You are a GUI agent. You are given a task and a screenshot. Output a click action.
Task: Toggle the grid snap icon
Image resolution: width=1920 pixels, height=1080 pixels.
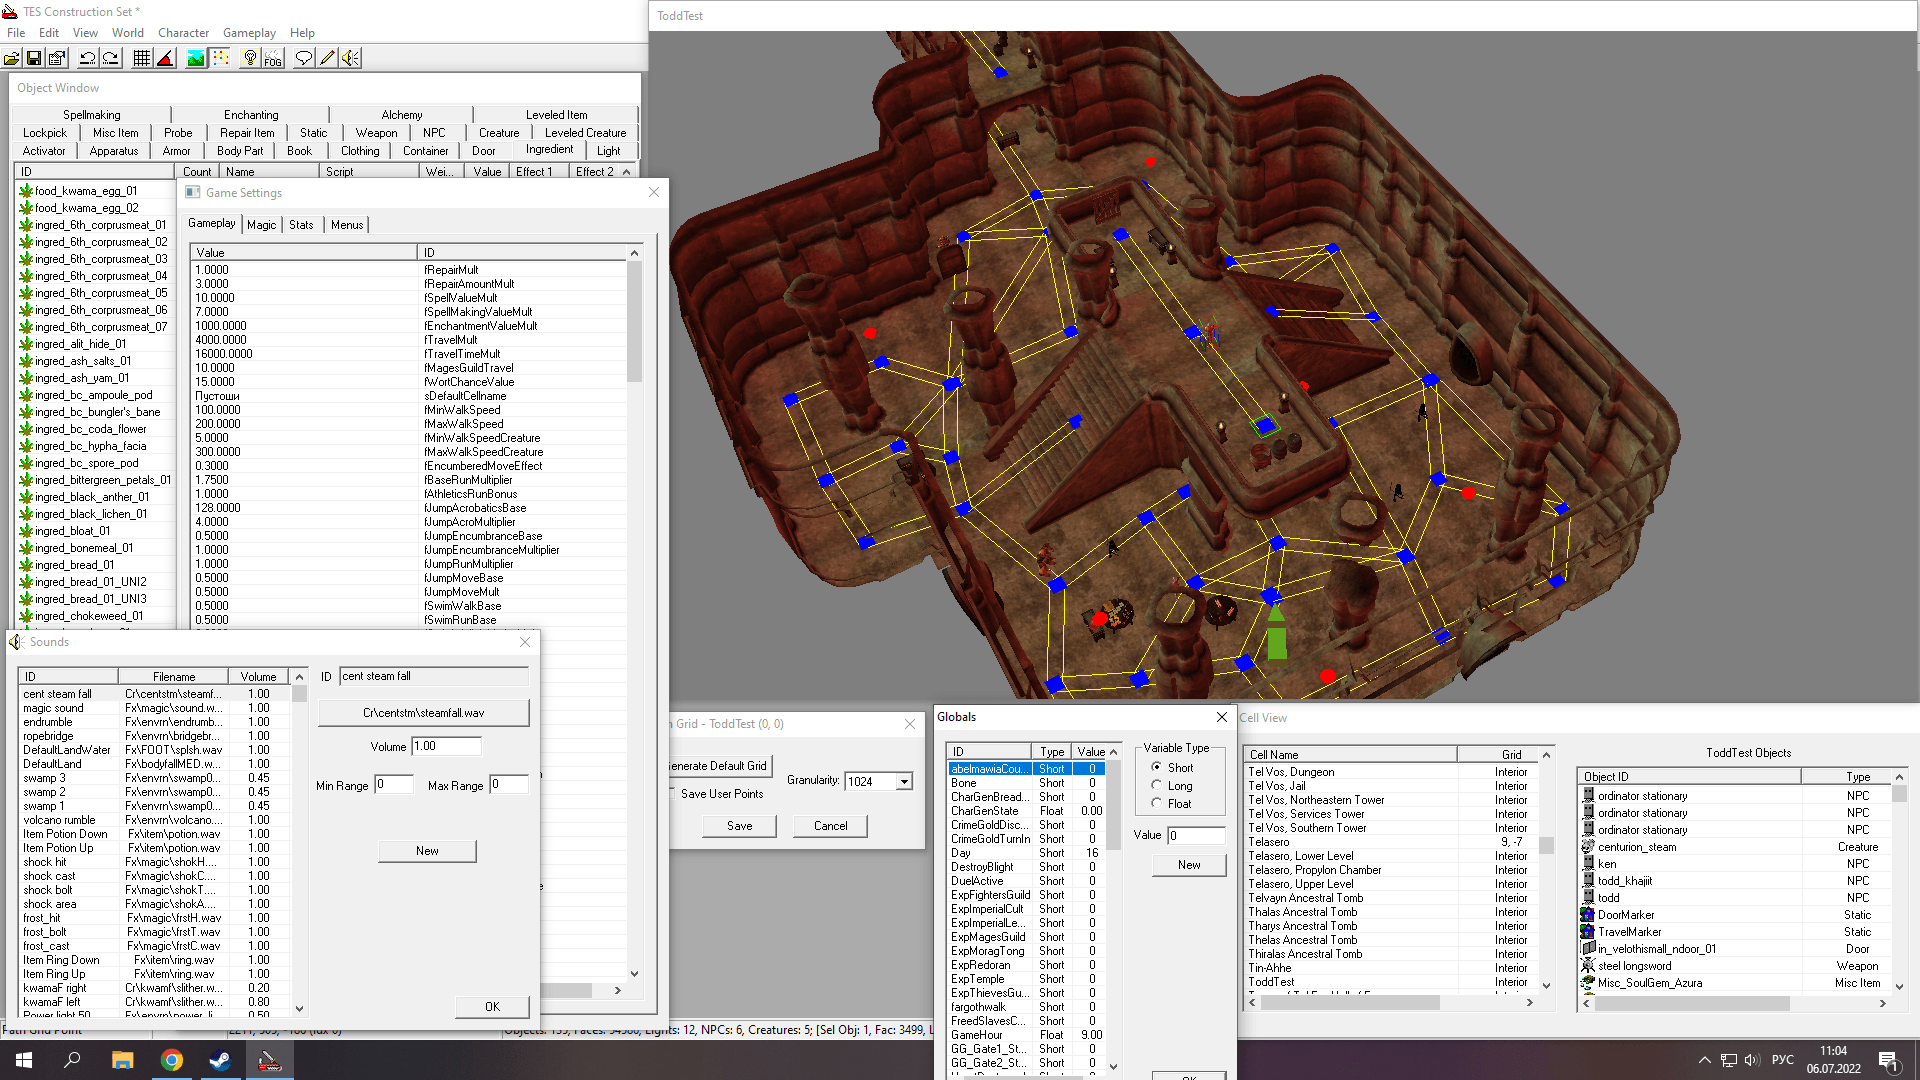142,58
